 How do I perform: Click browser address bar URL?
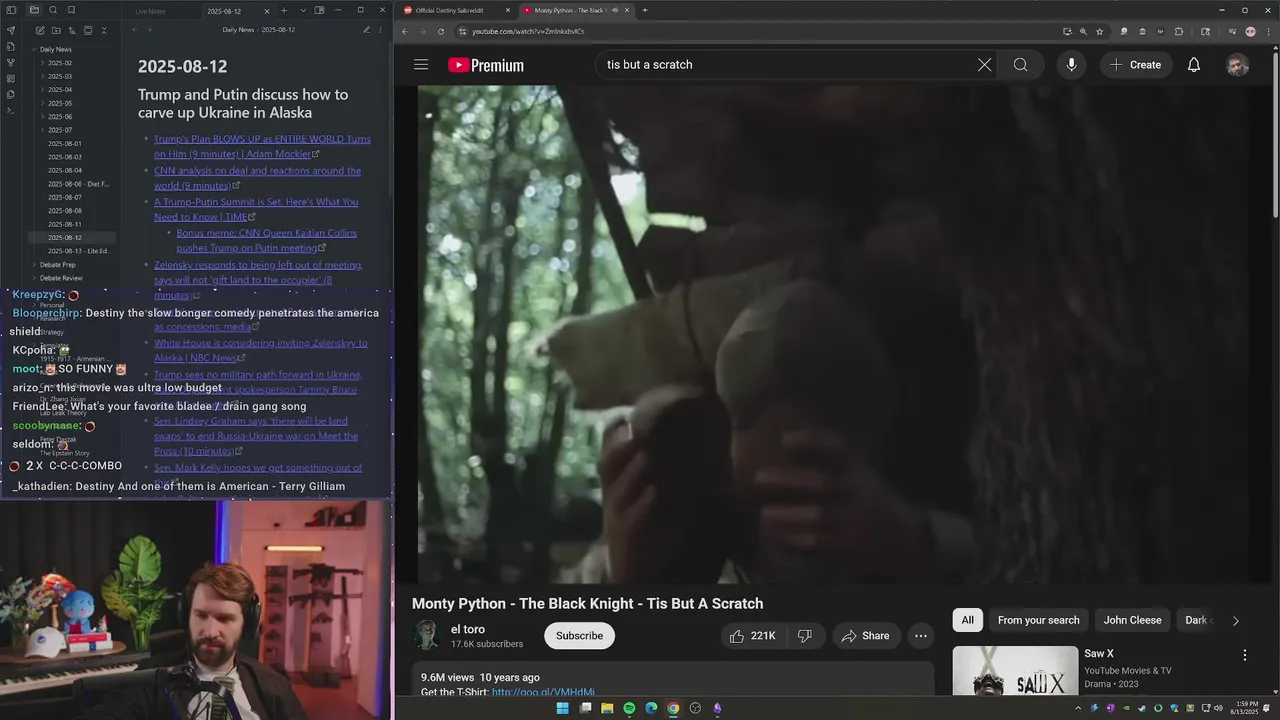pos(528,31)
